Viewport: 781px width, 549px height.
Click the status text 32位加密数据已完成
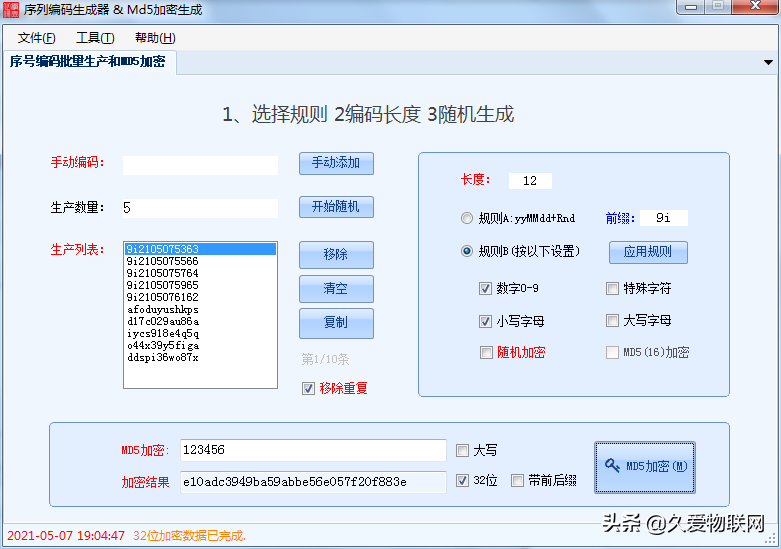click(x=189, y=536)
